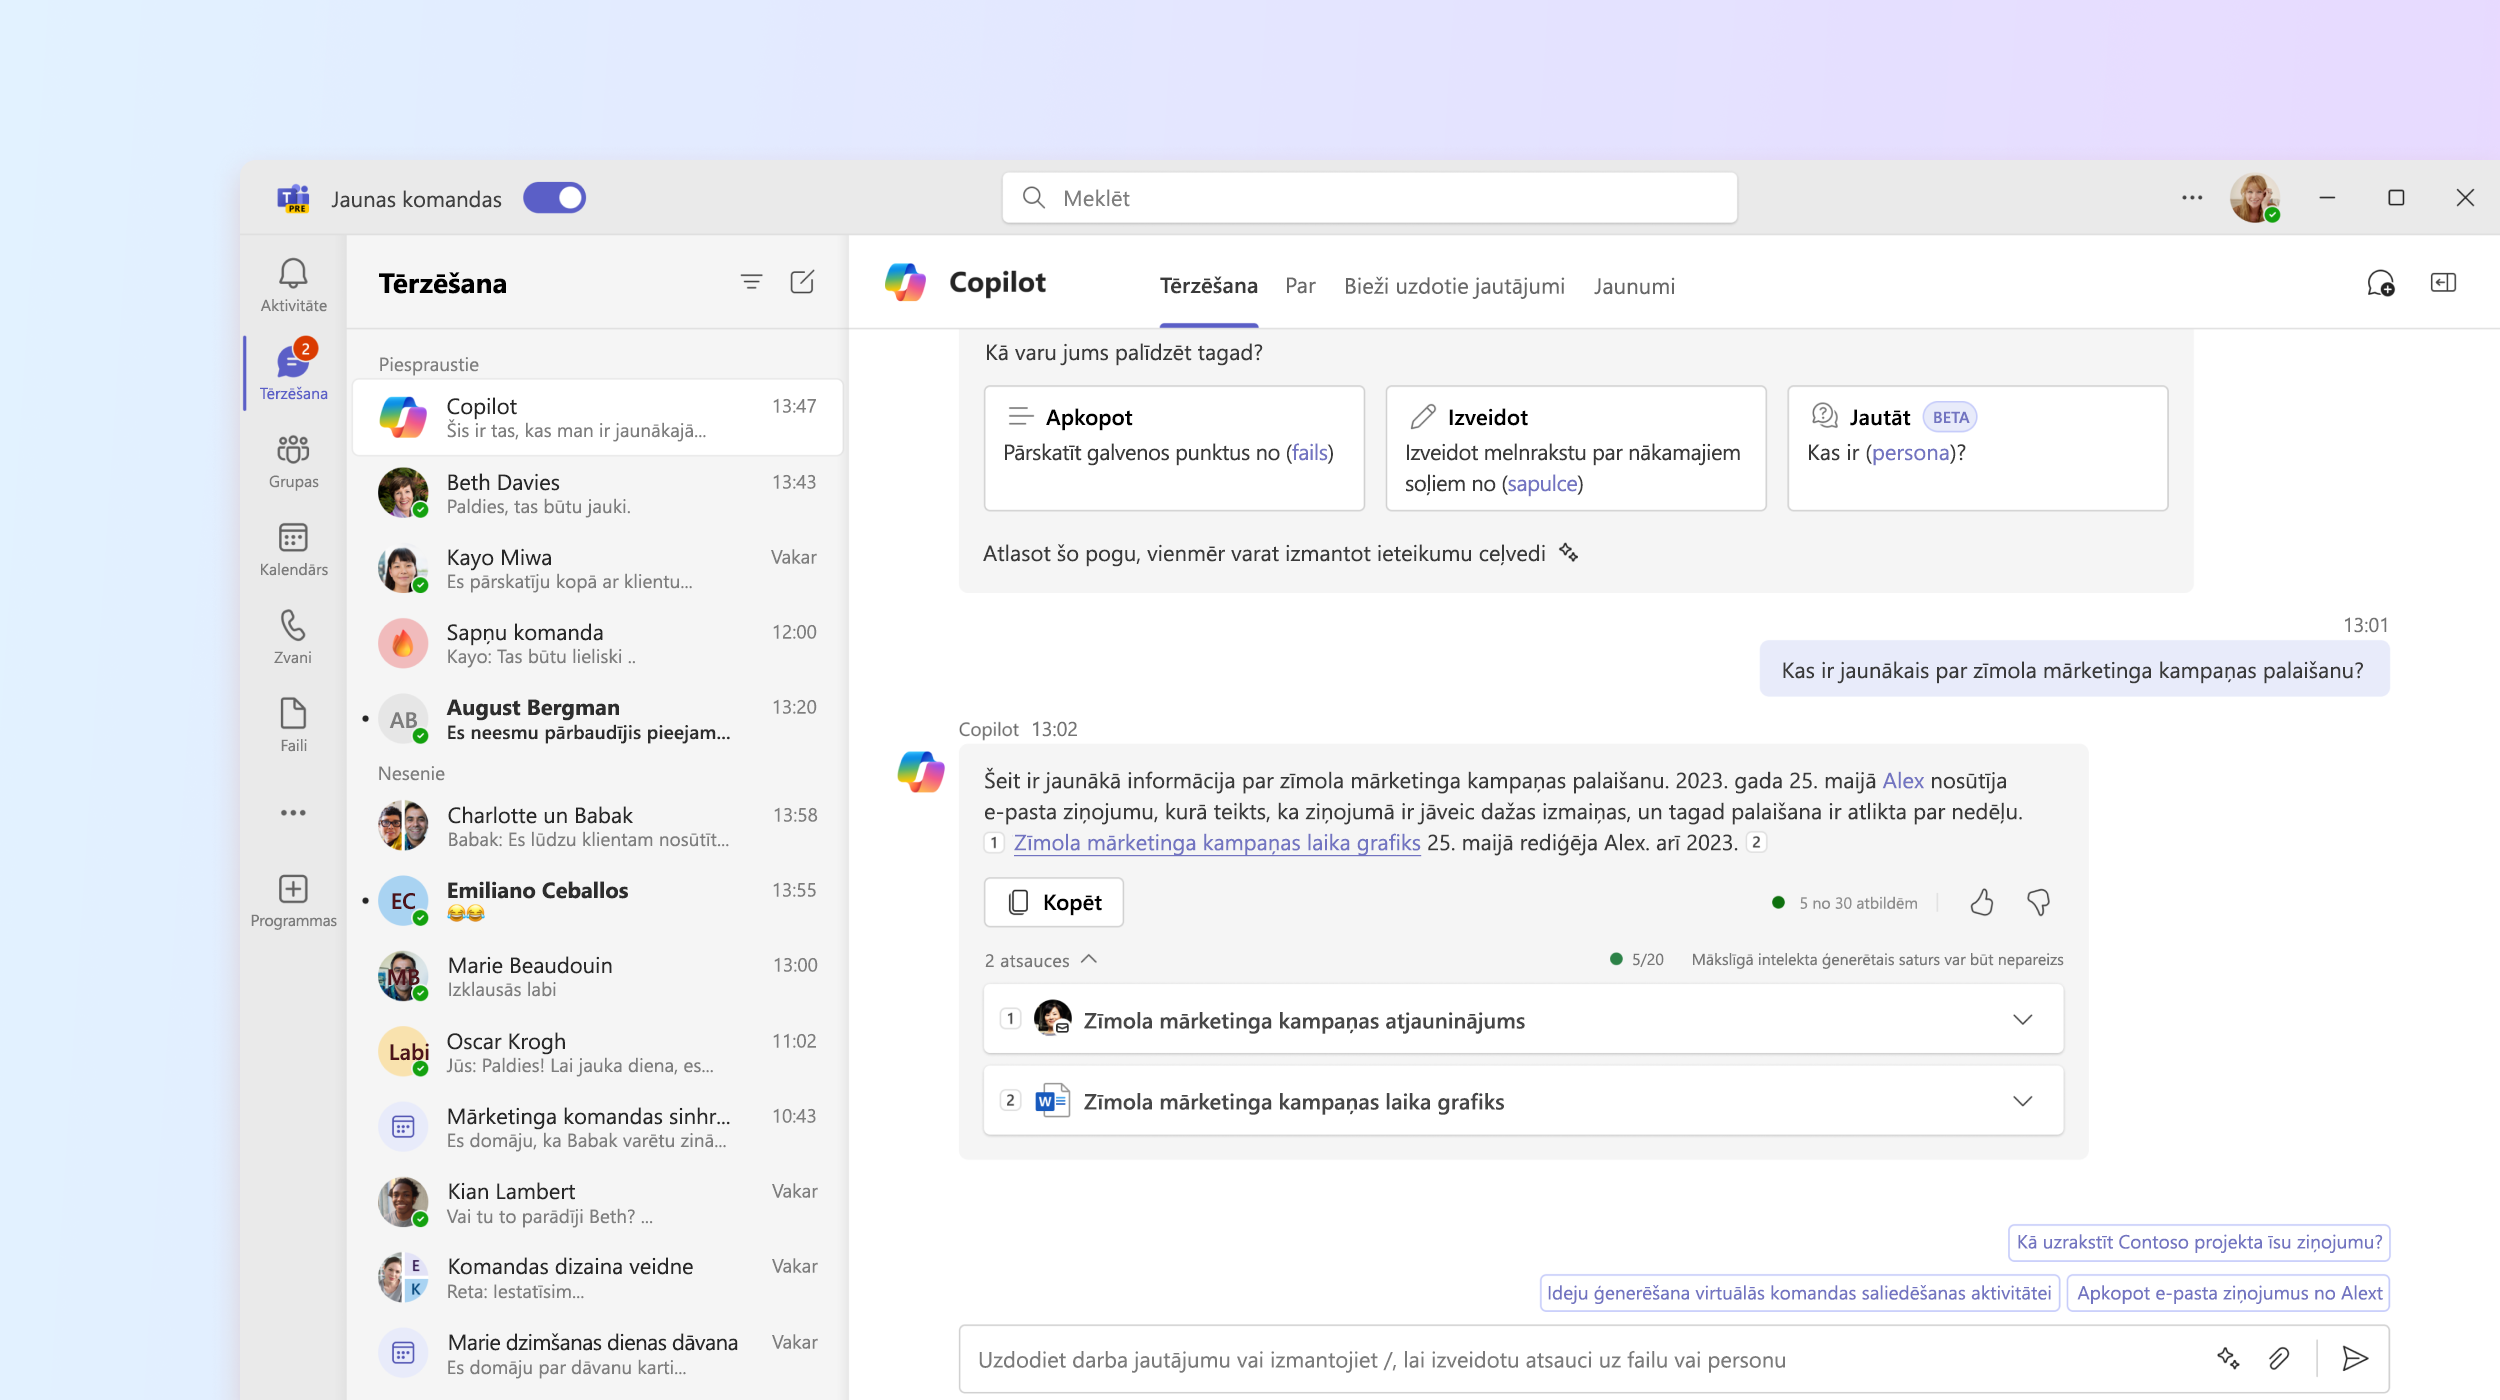Start a new Copilot chat icon

[x=2381, y=284]
